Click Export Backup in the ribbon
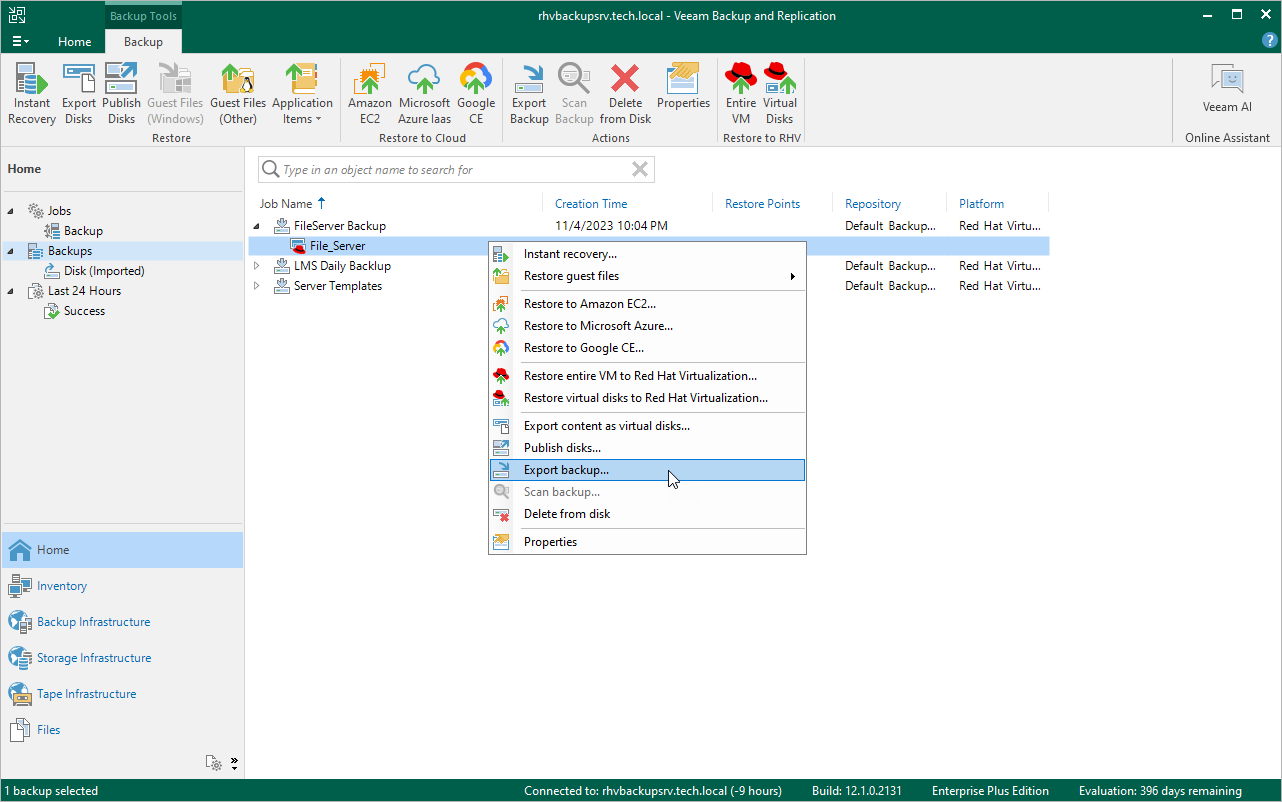This screenshot has width=1282, height=802. pyautogui.click(x=529, y=94)
